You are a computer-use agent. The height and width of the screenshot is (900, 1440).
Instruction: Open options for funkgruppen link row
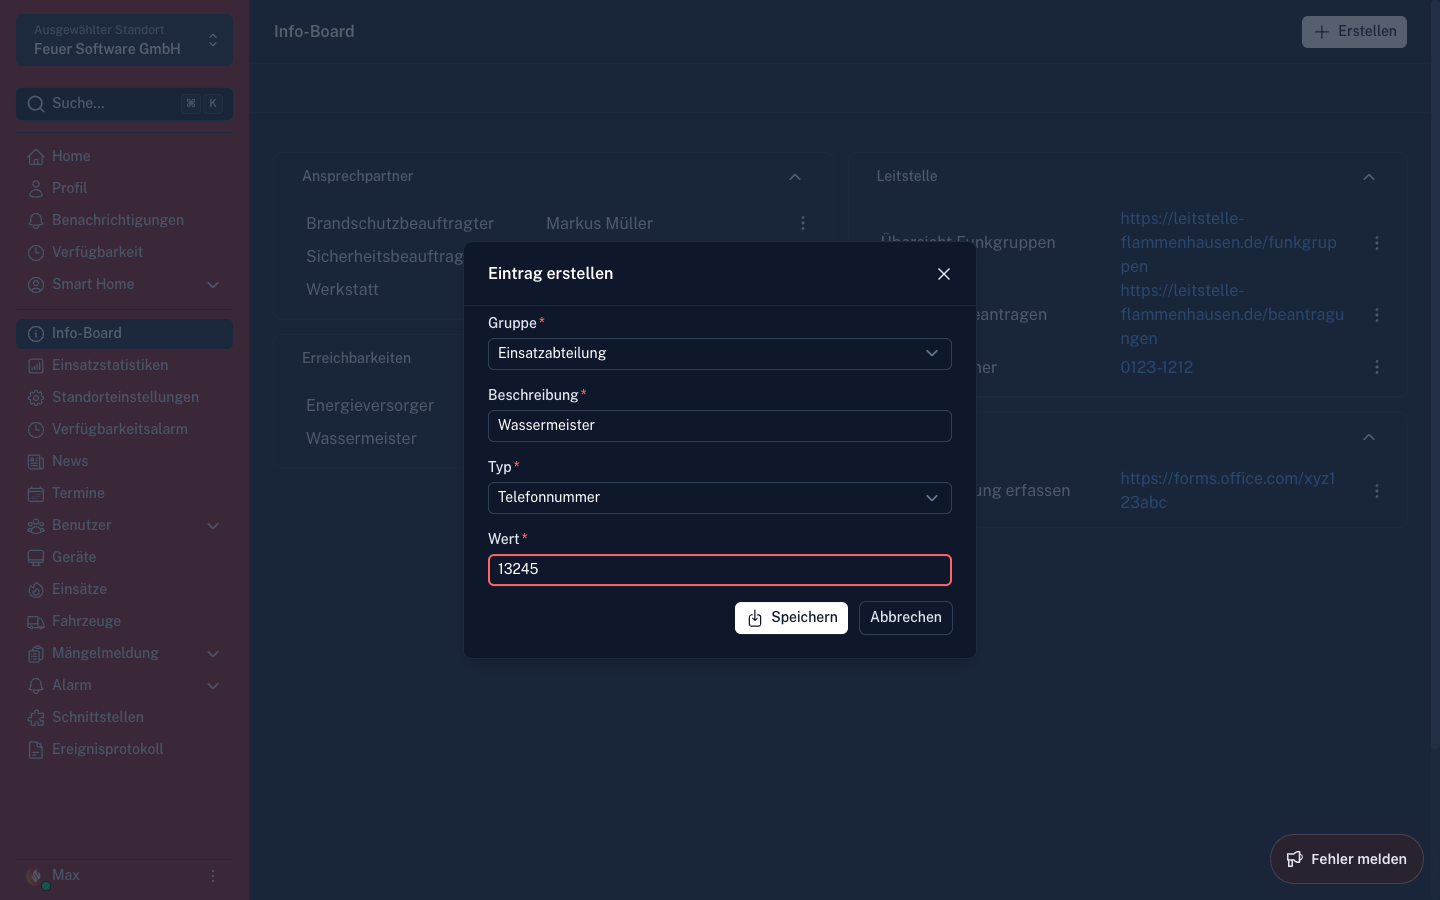pos(1377,243)
